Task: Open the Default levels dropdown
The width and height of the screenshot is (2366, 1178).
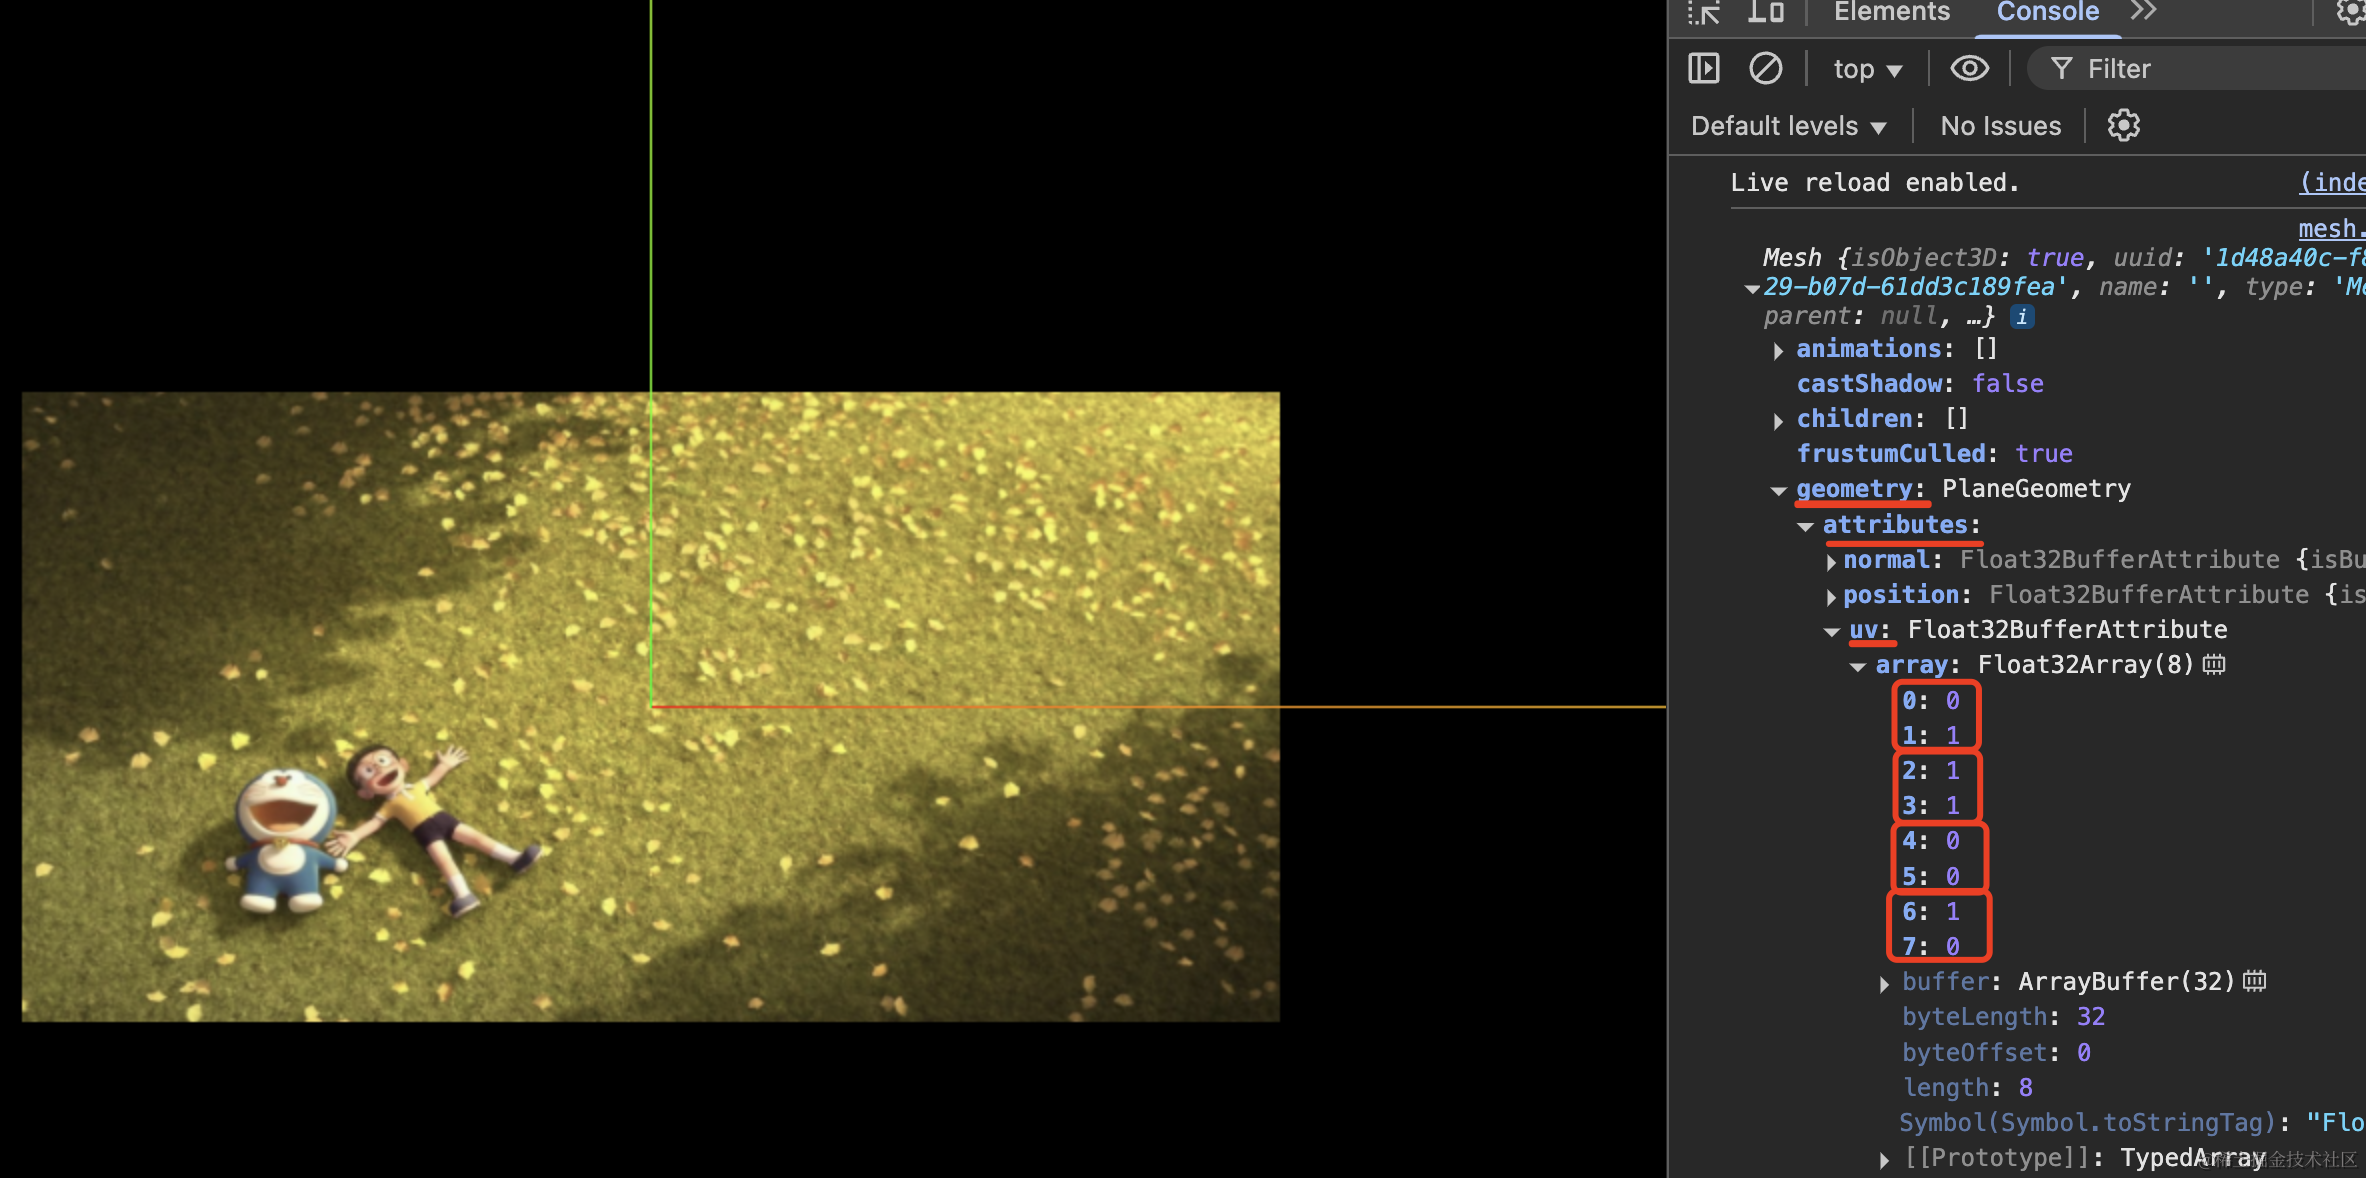Action: pos(1788,126)
